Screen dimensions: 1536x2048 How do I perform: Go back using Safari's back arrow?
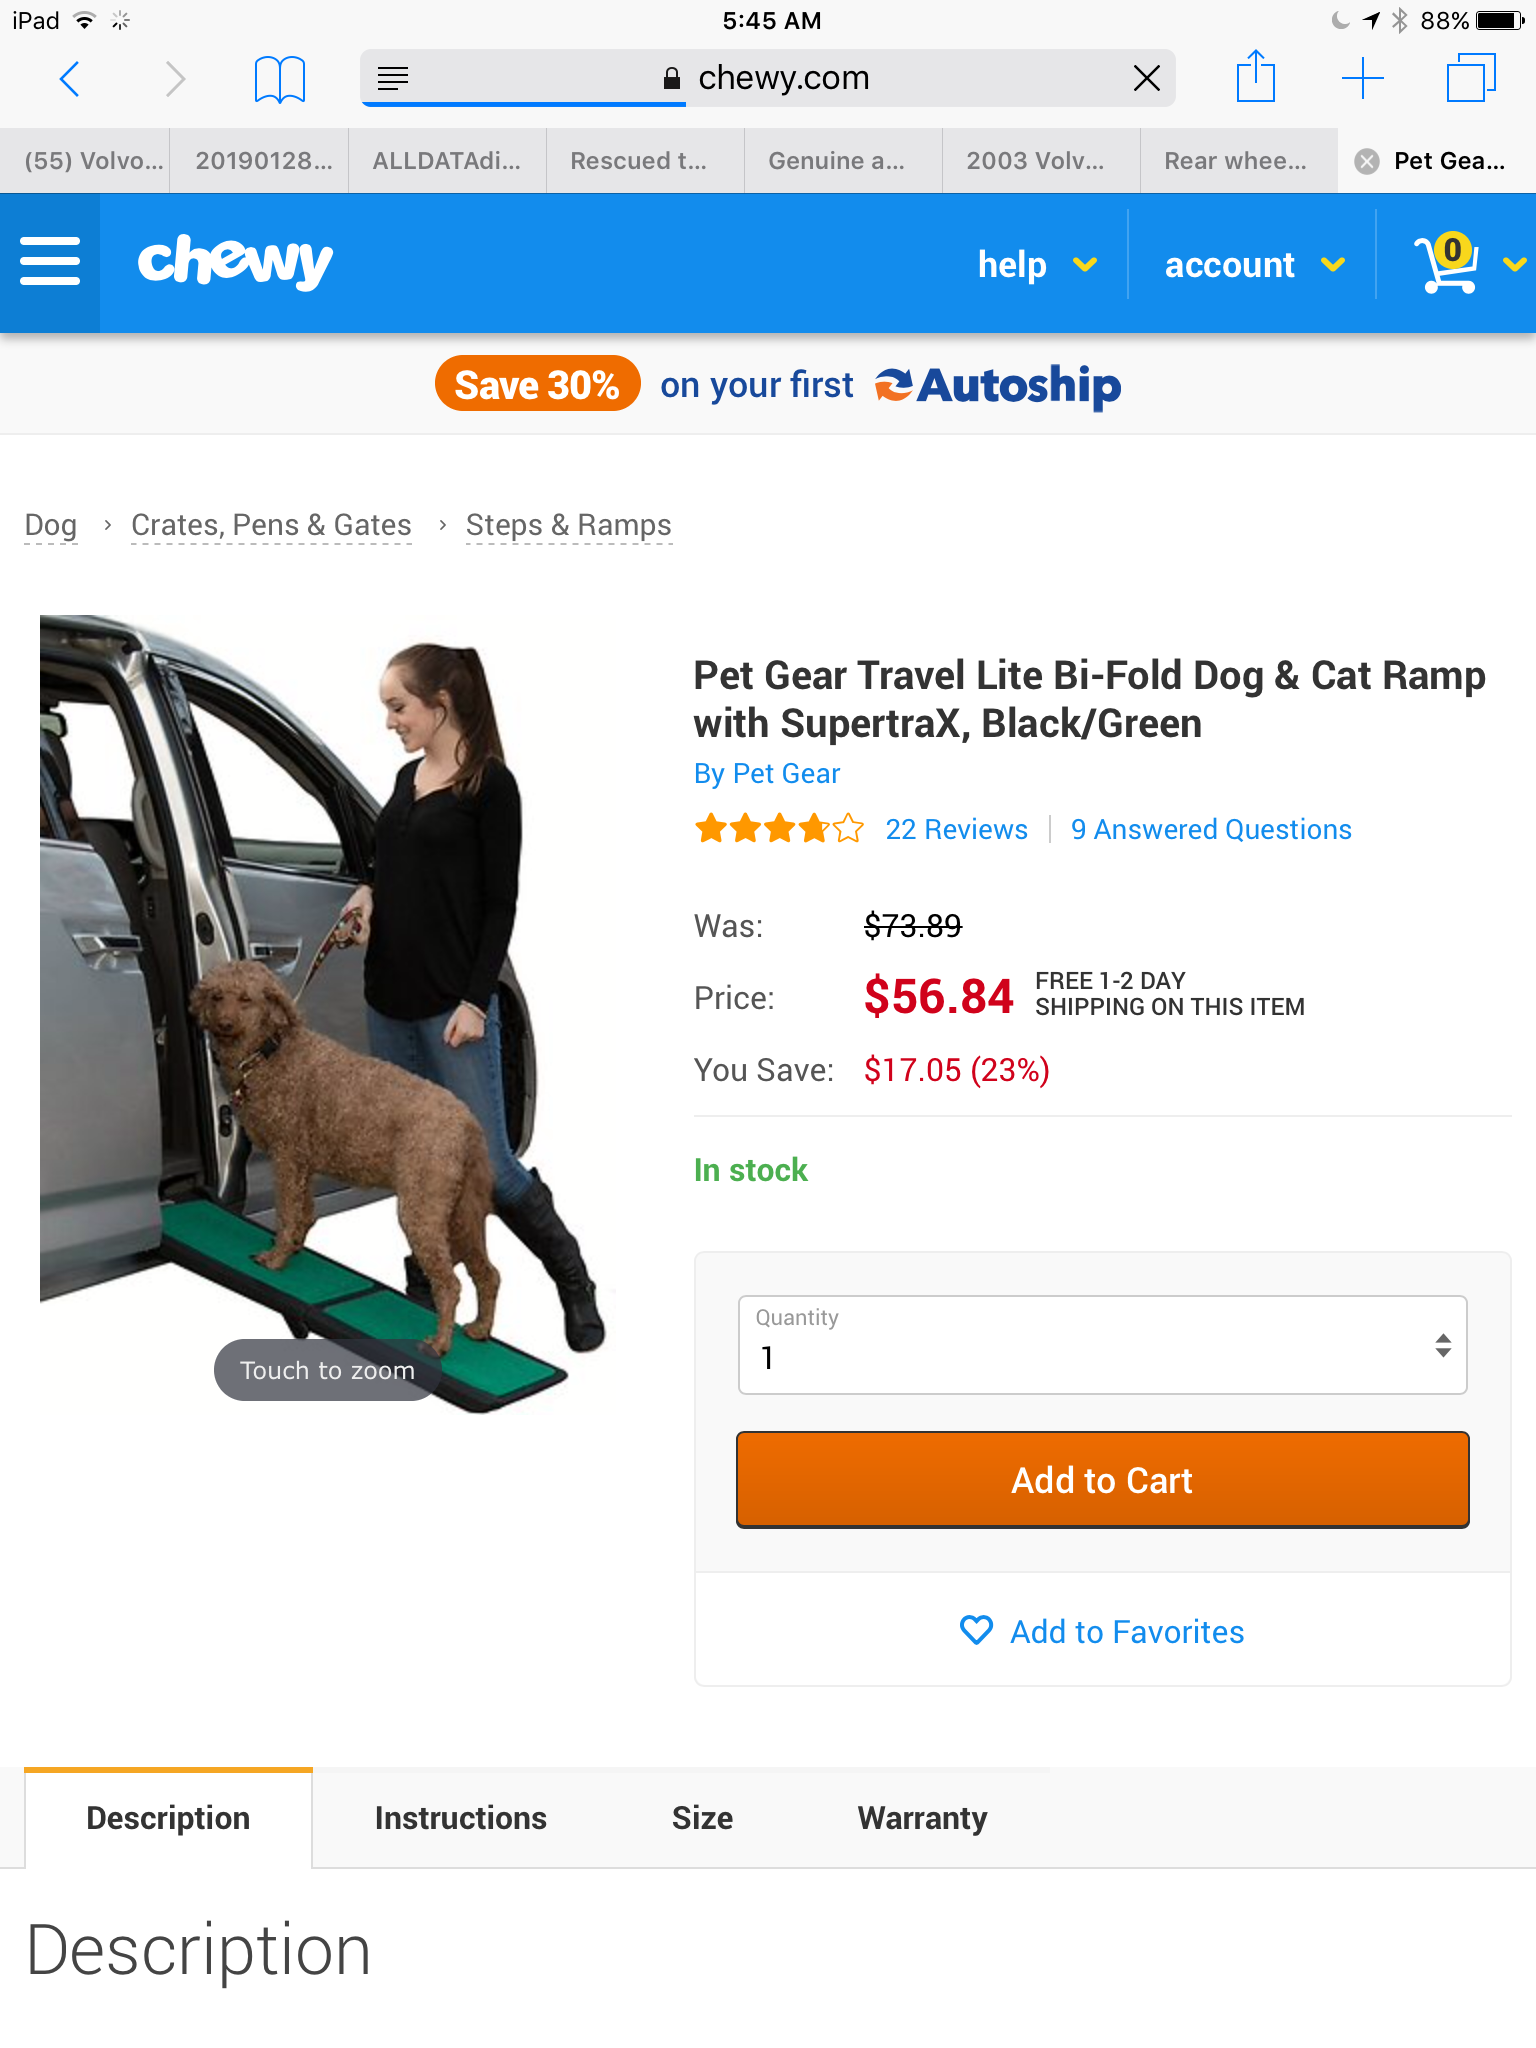69,78
